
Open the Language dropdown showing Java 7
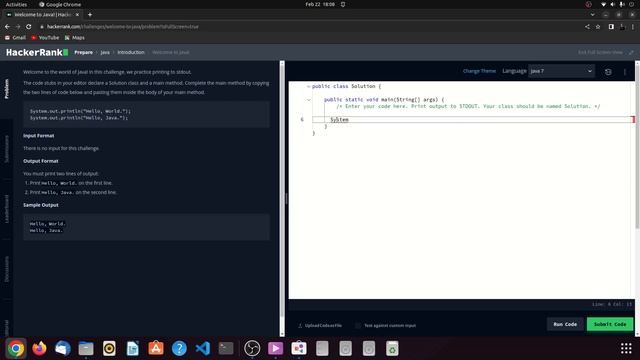[x=561, y=71]
